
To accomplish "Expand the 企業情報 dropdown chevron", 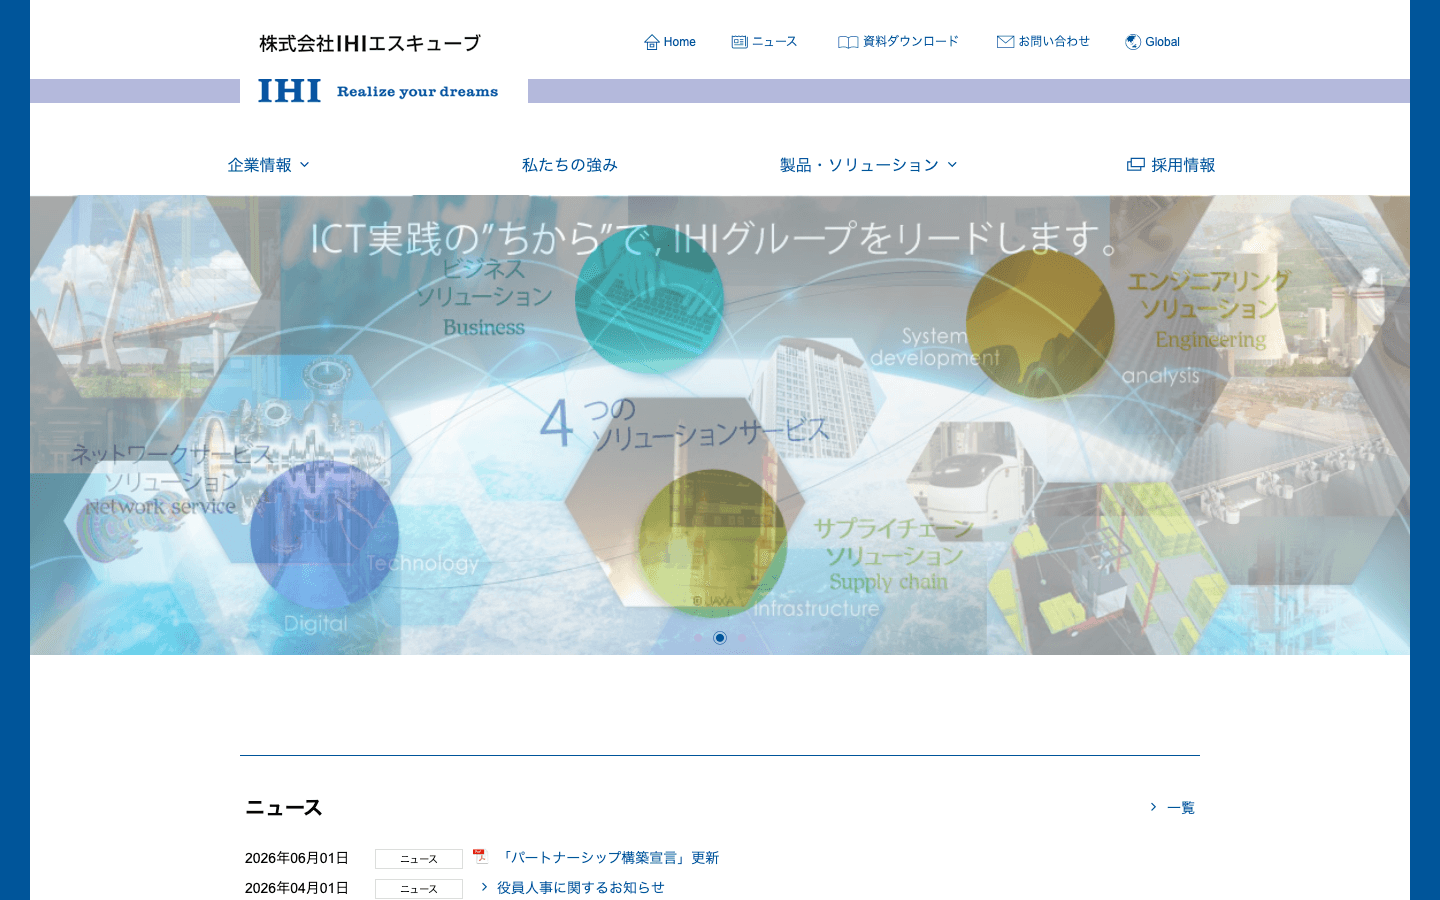I will (305, 165).
